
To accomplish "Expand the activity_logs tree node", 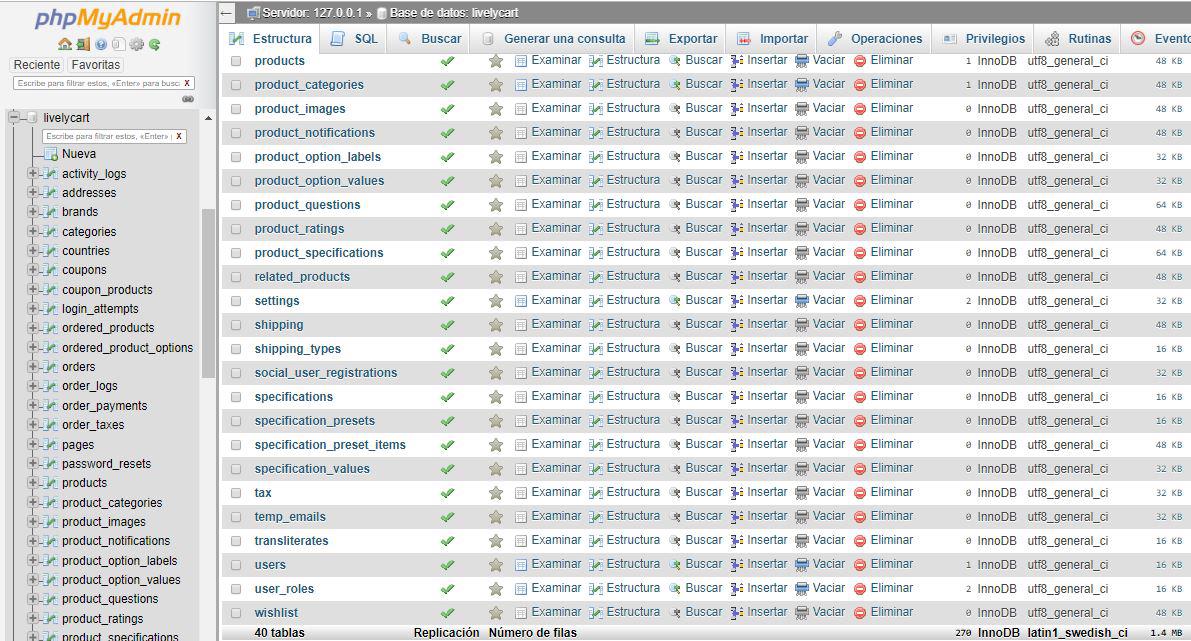I will tap(32, 173).
